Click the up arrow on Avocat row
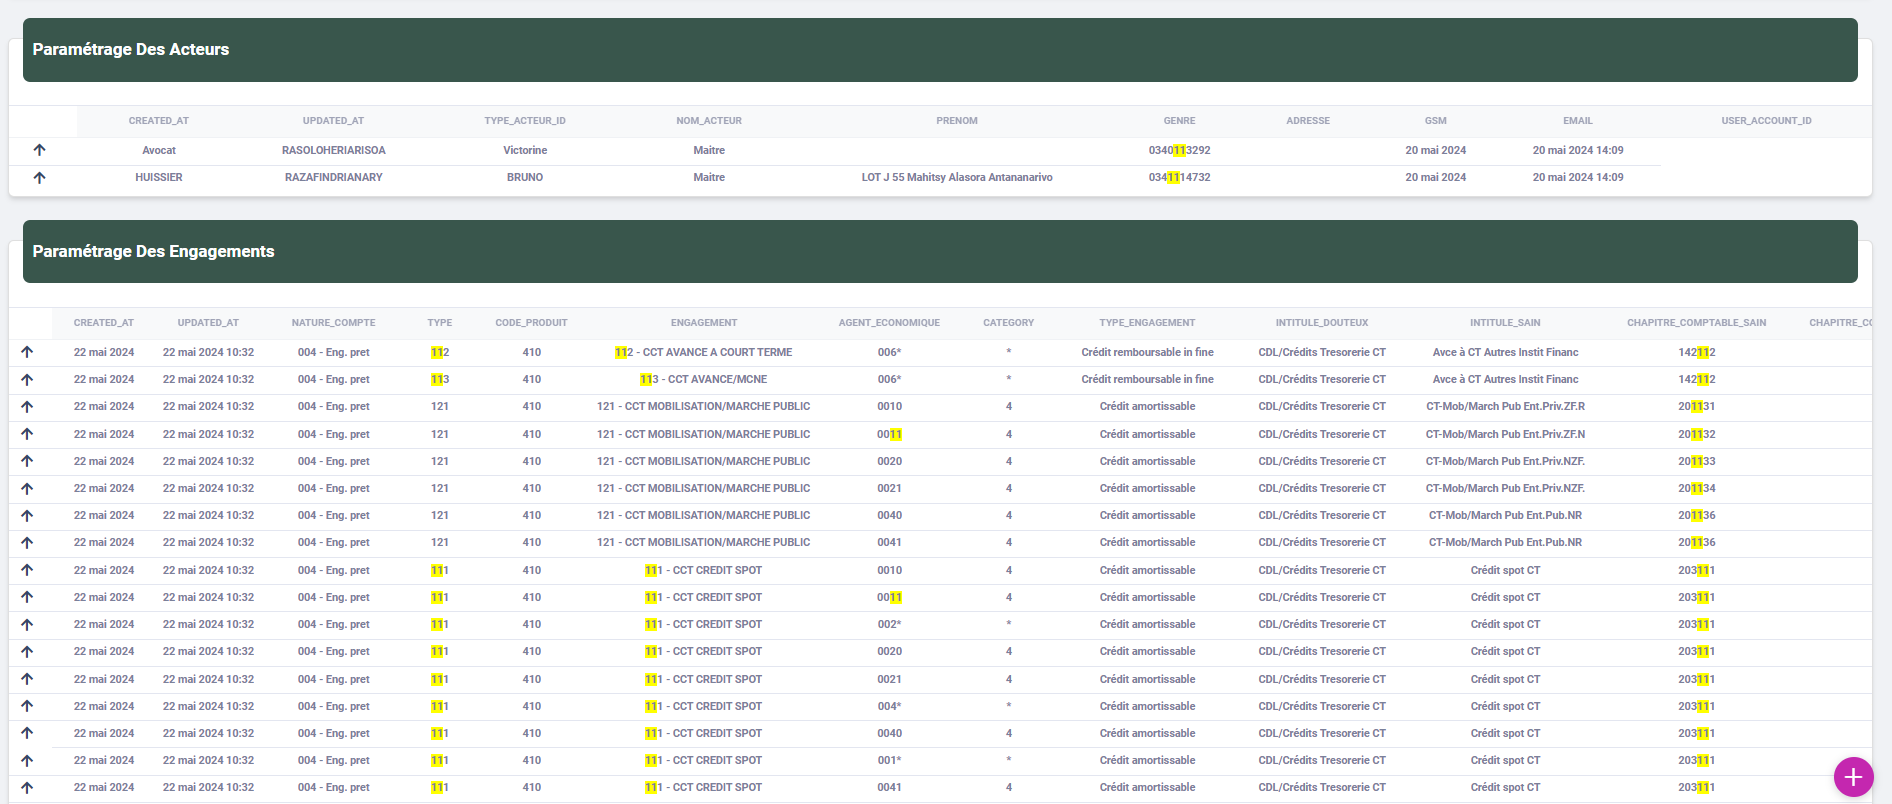The height and width of the screenshot is (804, 1892). (40, 150)
